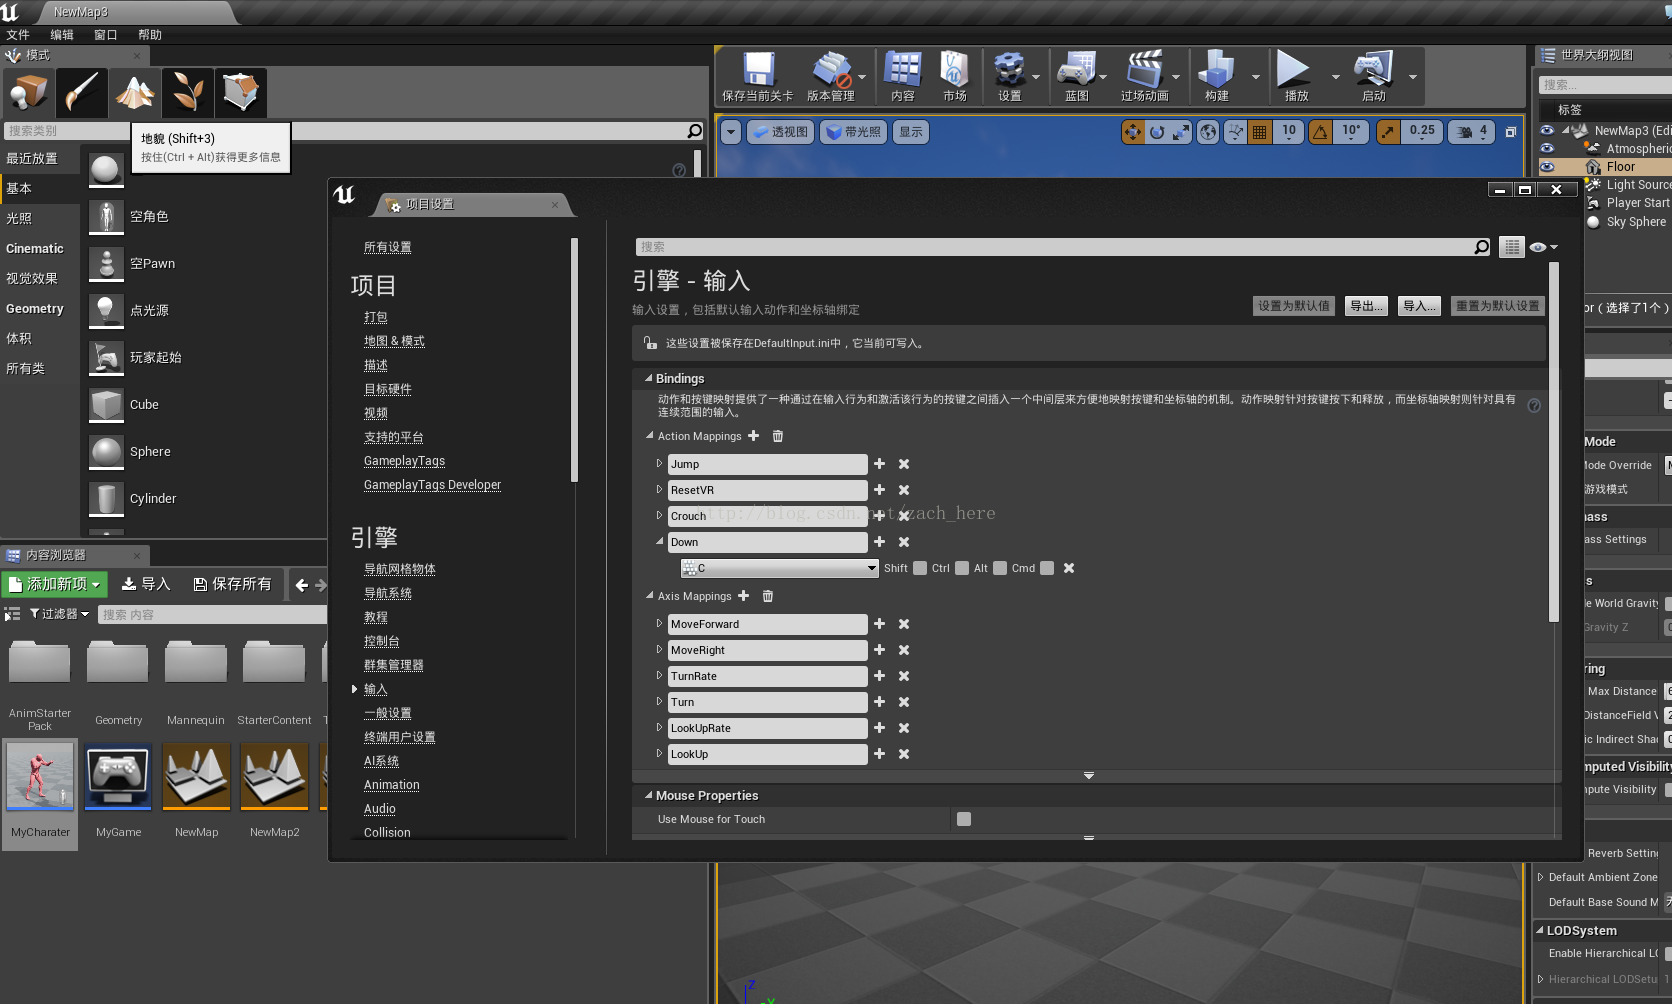Remove the ResetVR action mapping
Screen dimensions: 1672x1004
tap(904, 490)
